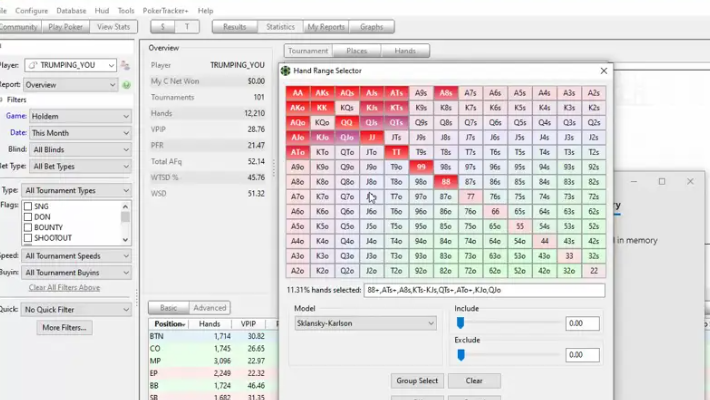710x400 pixels.
Task: Open the Bet Type dropdown
Action: pos(81,167)
